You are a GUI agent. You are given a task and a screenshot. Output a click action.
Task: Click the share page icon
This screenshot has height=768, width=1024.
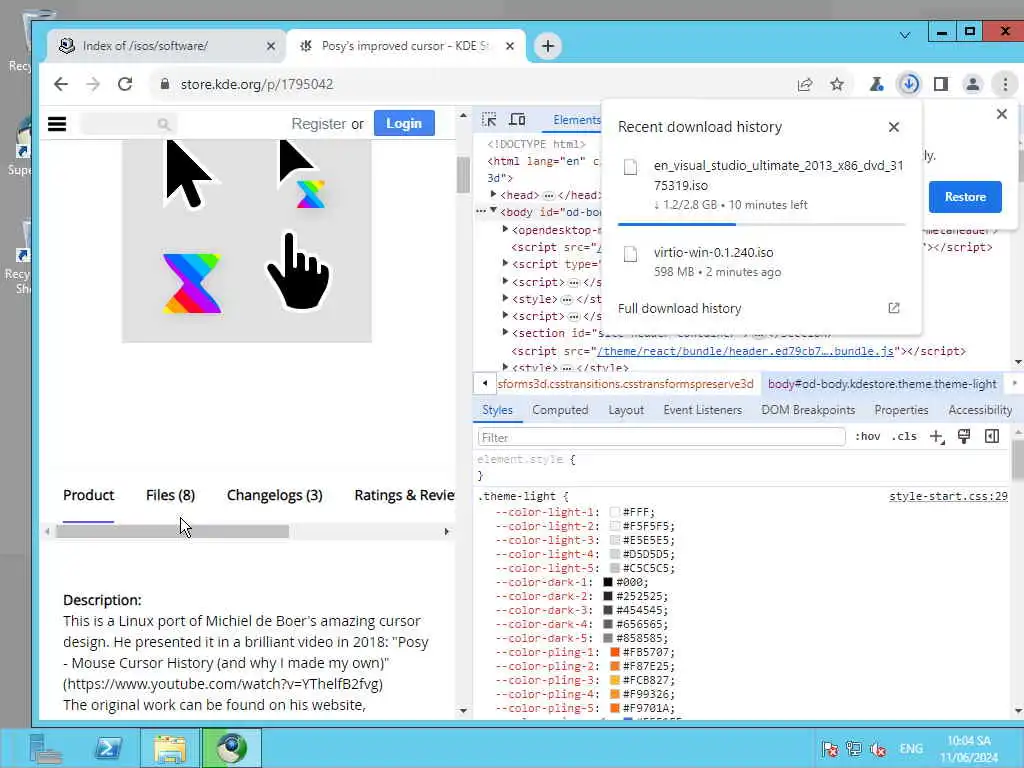point(805,84)
